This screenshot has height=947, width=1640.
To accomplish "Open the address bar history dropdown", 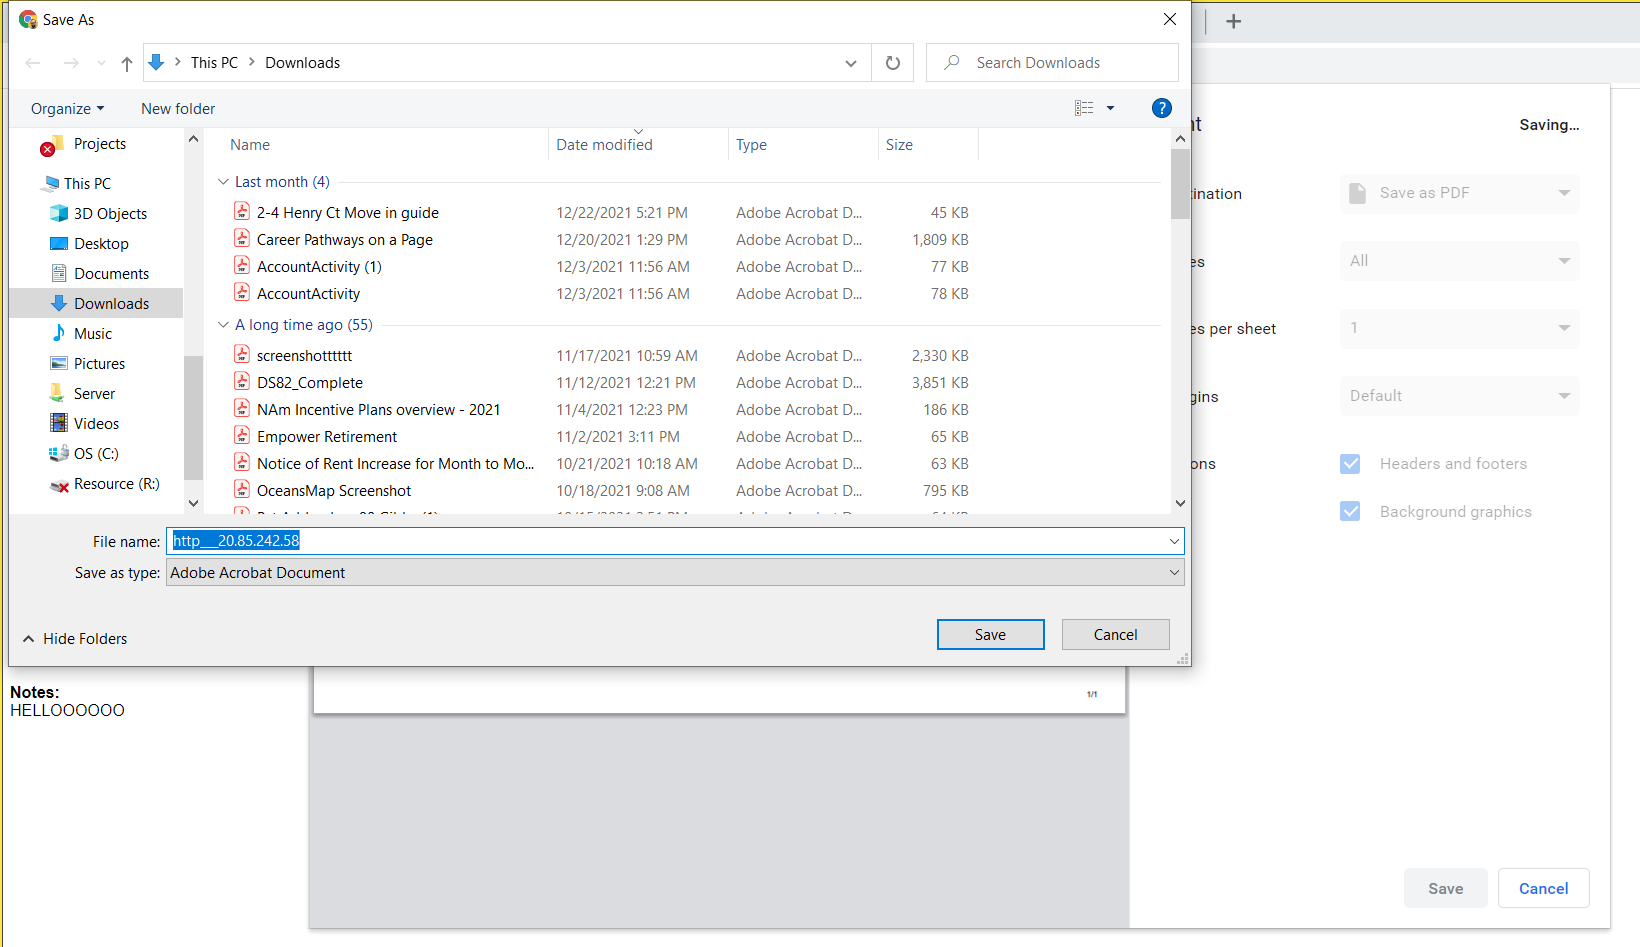I will tap(851, 62).
